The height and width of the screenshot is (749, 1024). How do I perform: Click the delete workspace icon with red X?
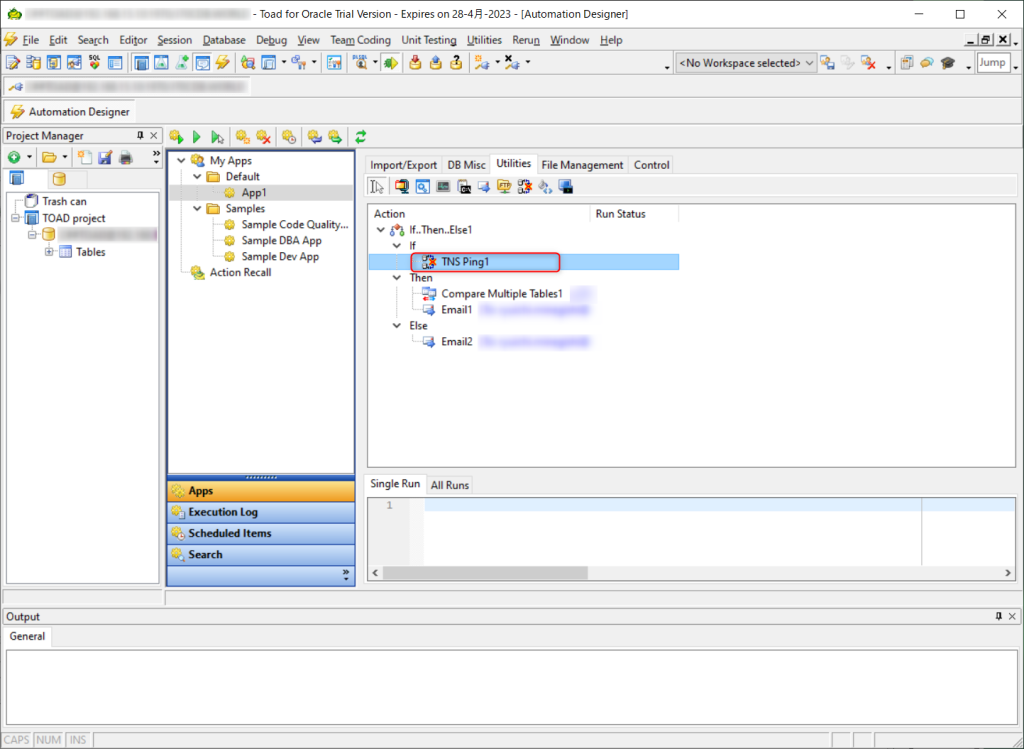click(868, 63)
